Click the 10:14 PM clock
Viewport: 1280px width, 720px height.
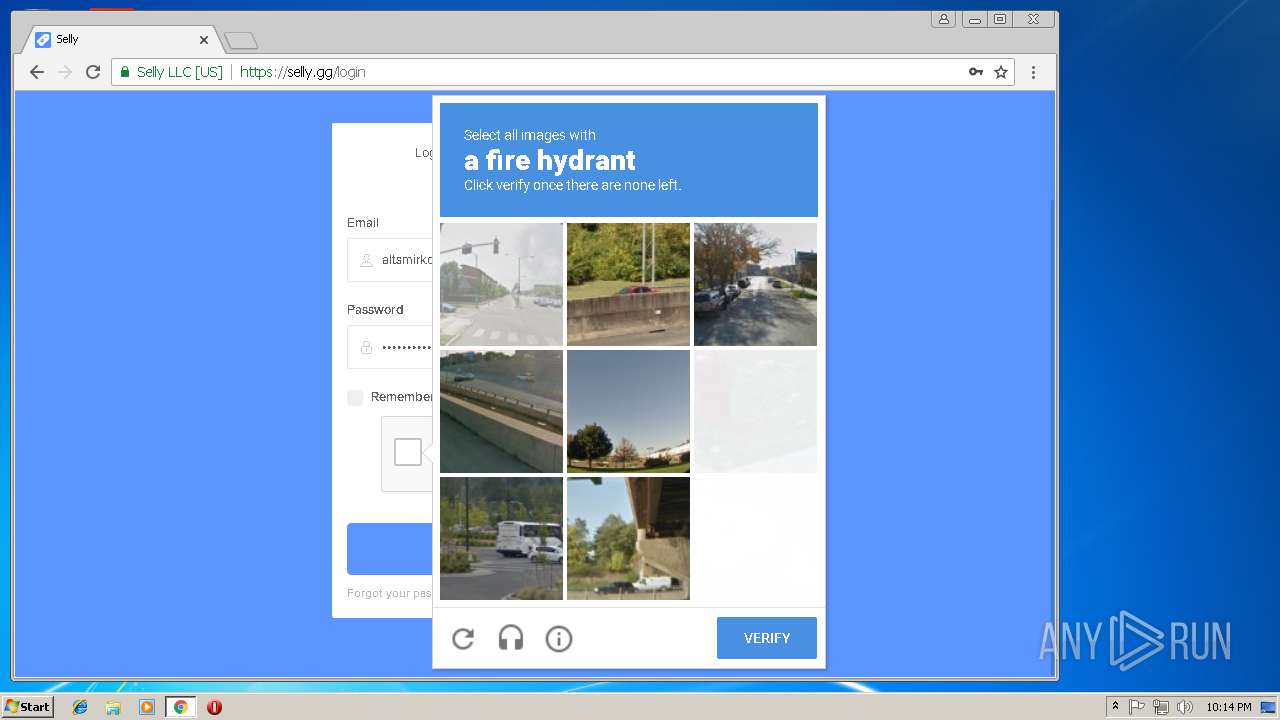point(1228,707)
